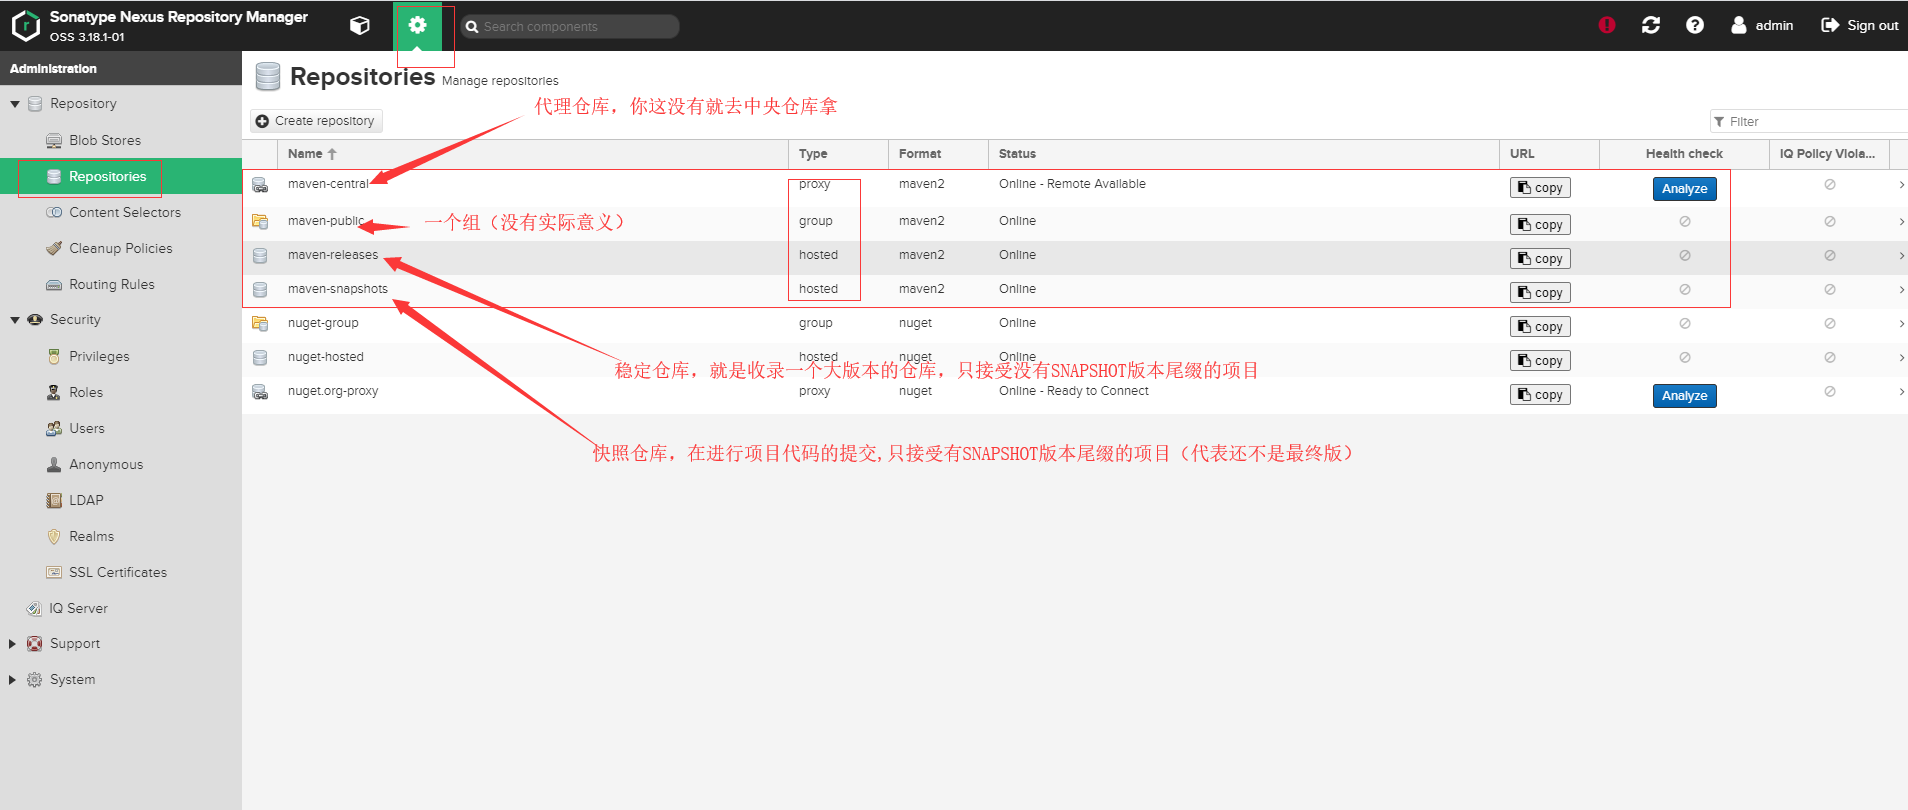Viewport: 1908px width, 810px height.
Task: Click the System gear icon in sidebar
Action: pyautogui.click(x=35, y=680)
